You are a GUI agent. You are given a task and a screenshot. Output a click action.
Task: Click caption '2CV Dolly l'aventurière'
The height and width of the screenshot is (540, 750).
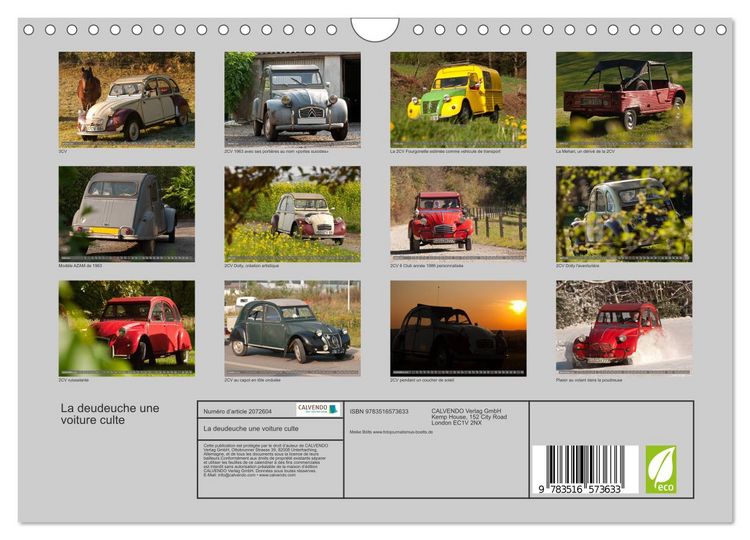click(577, 265)
